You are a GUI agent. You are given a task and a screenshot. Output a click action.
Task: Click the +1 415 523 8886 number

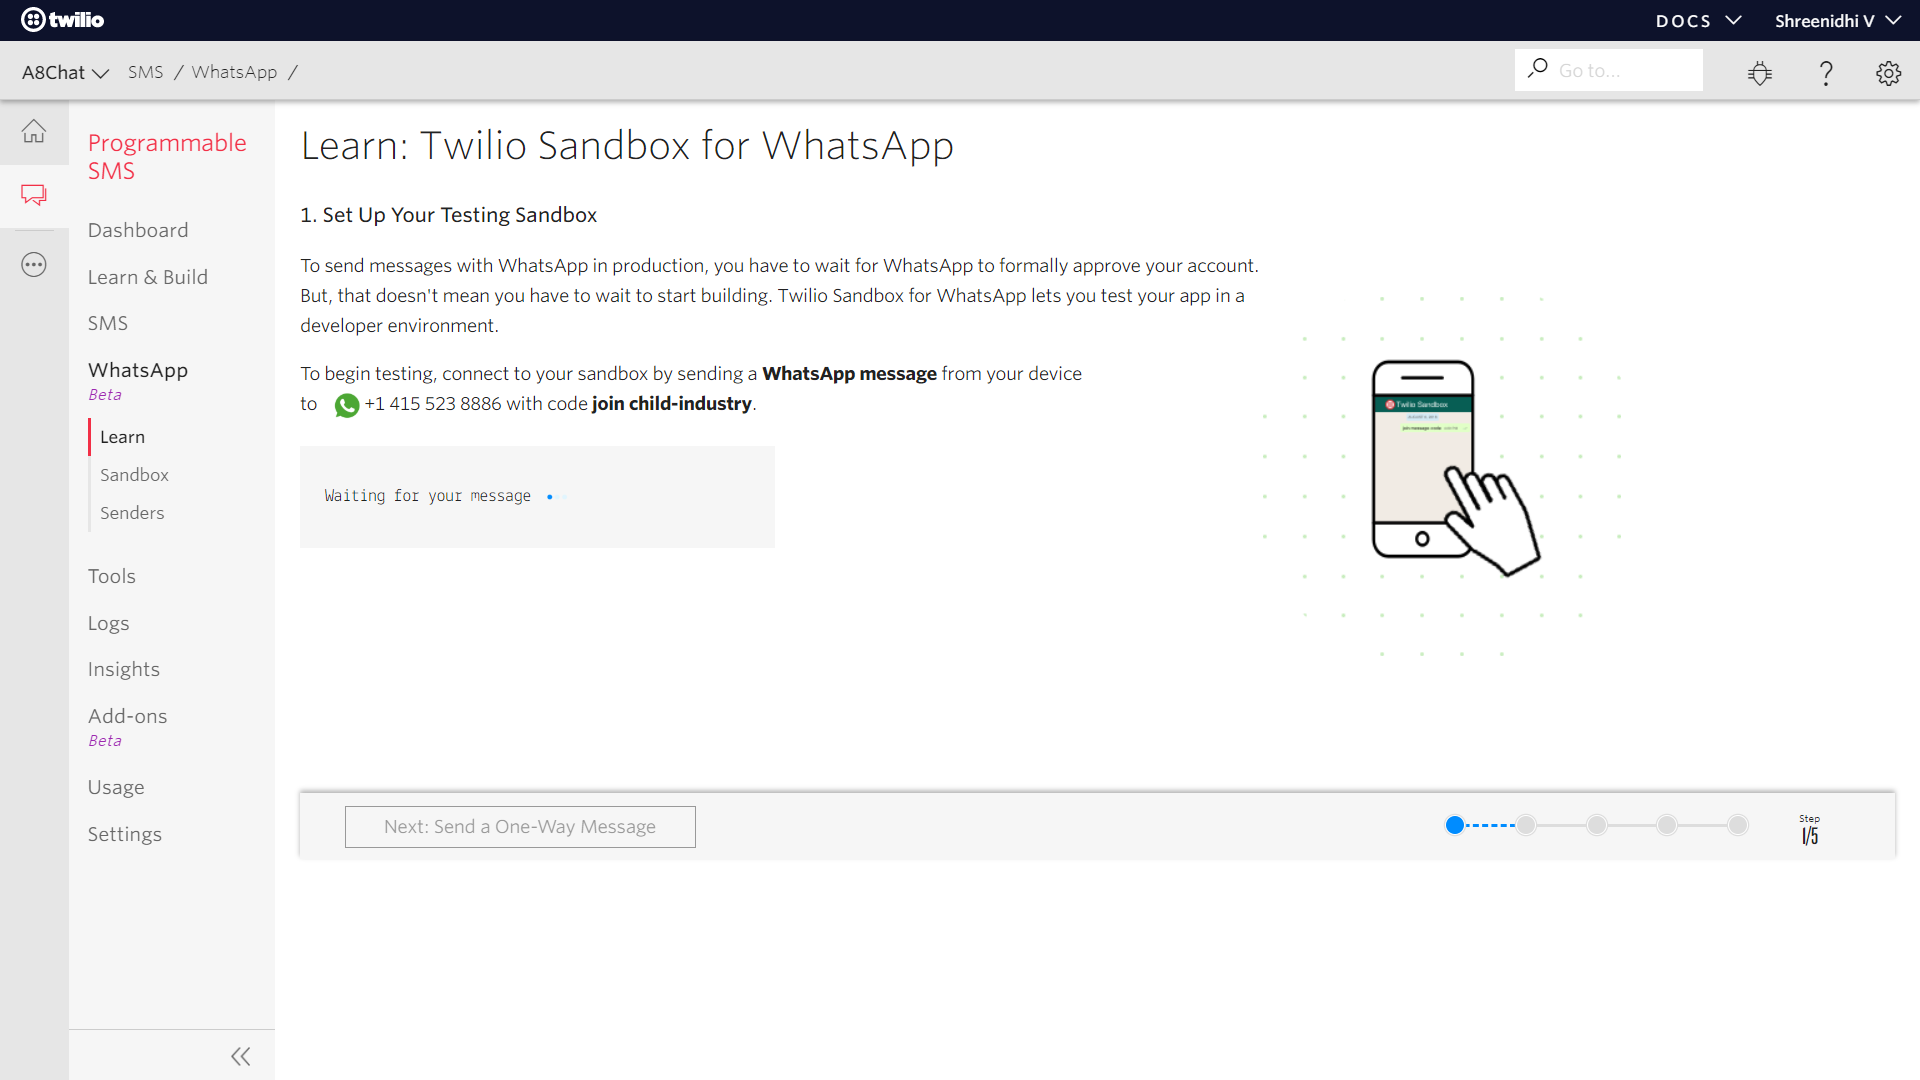click(433, 404)
